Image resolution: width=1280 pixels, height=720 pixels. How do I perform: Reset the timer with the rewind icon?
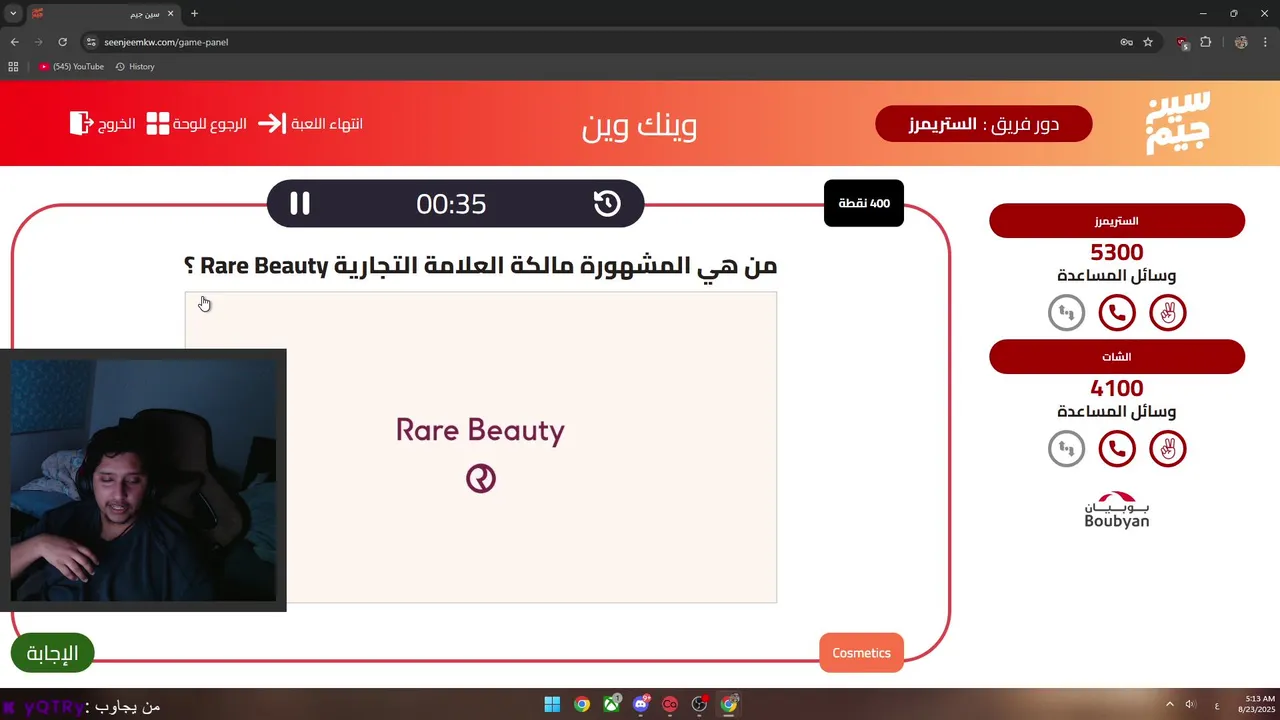pos(607,204)
